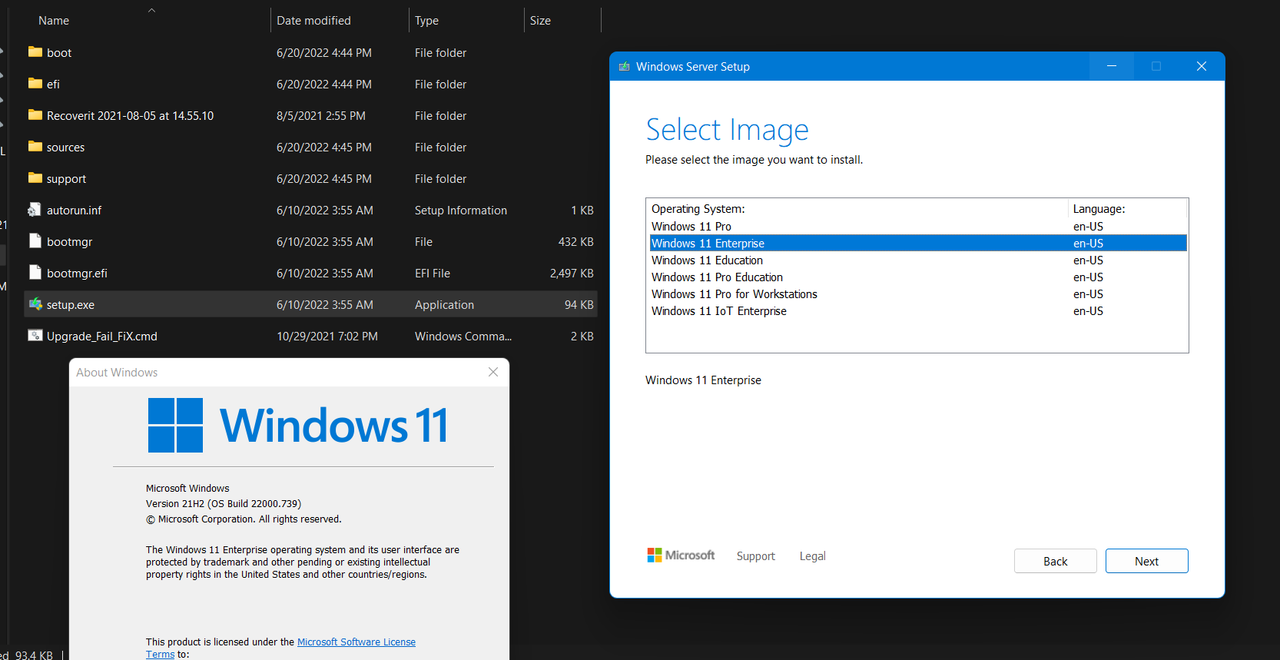The width and height of the screenshot is (1280, 660).
Task: Click the Recoverit 2021-08-05 at 14.55.10 name
Action: (x=130, y=116)
